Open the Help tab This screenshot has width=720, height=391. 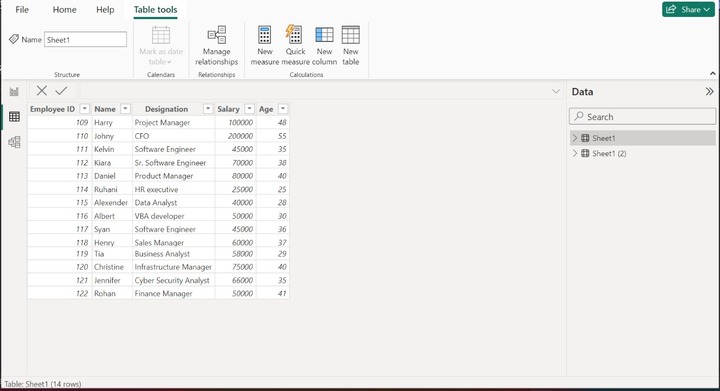[105, 10]
